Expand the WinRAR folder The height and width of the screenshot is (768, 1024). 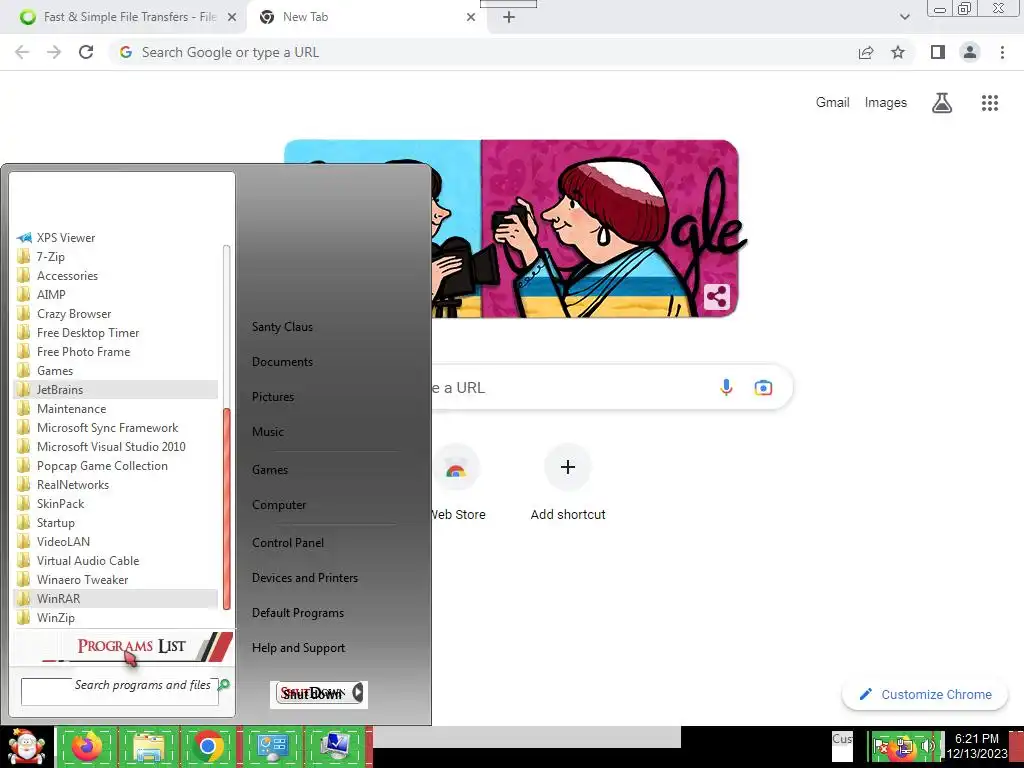click(x=116, y=598)
